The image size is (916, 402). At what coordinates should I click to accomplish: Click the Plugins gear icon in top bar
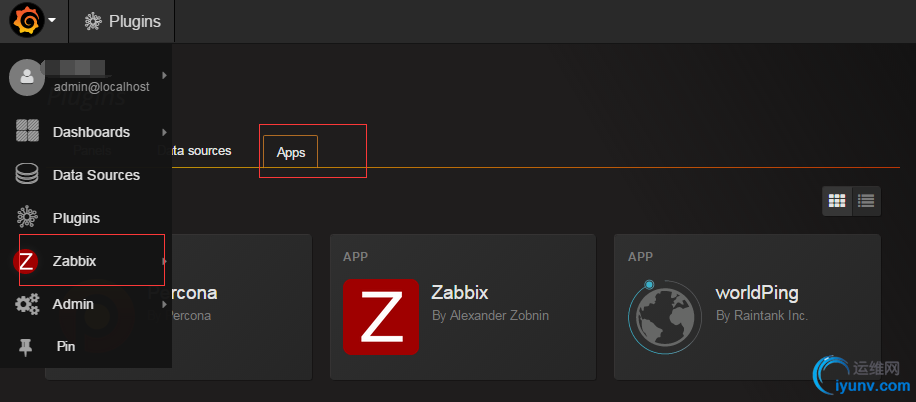(x=93, y=21)
